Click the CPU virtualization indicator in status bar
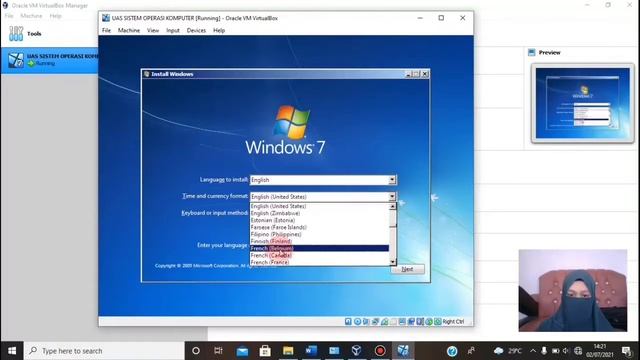Screen dimensions: 640x360 click(x=420, y=322)
